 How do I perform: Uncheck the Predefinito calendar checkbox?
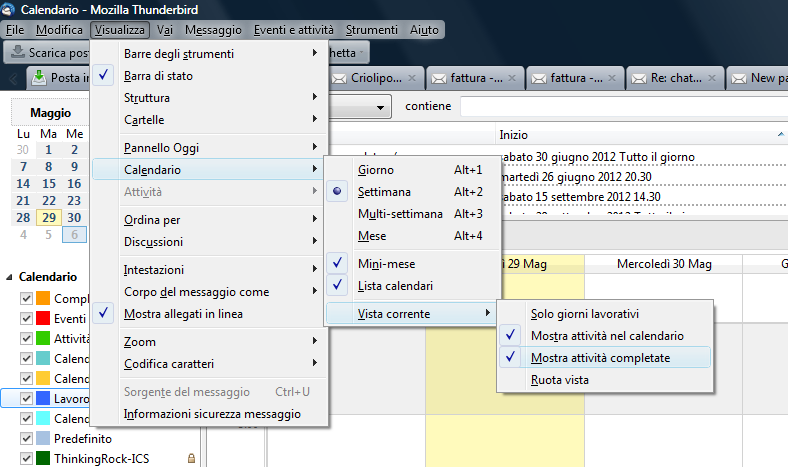(x=26, y=439)
